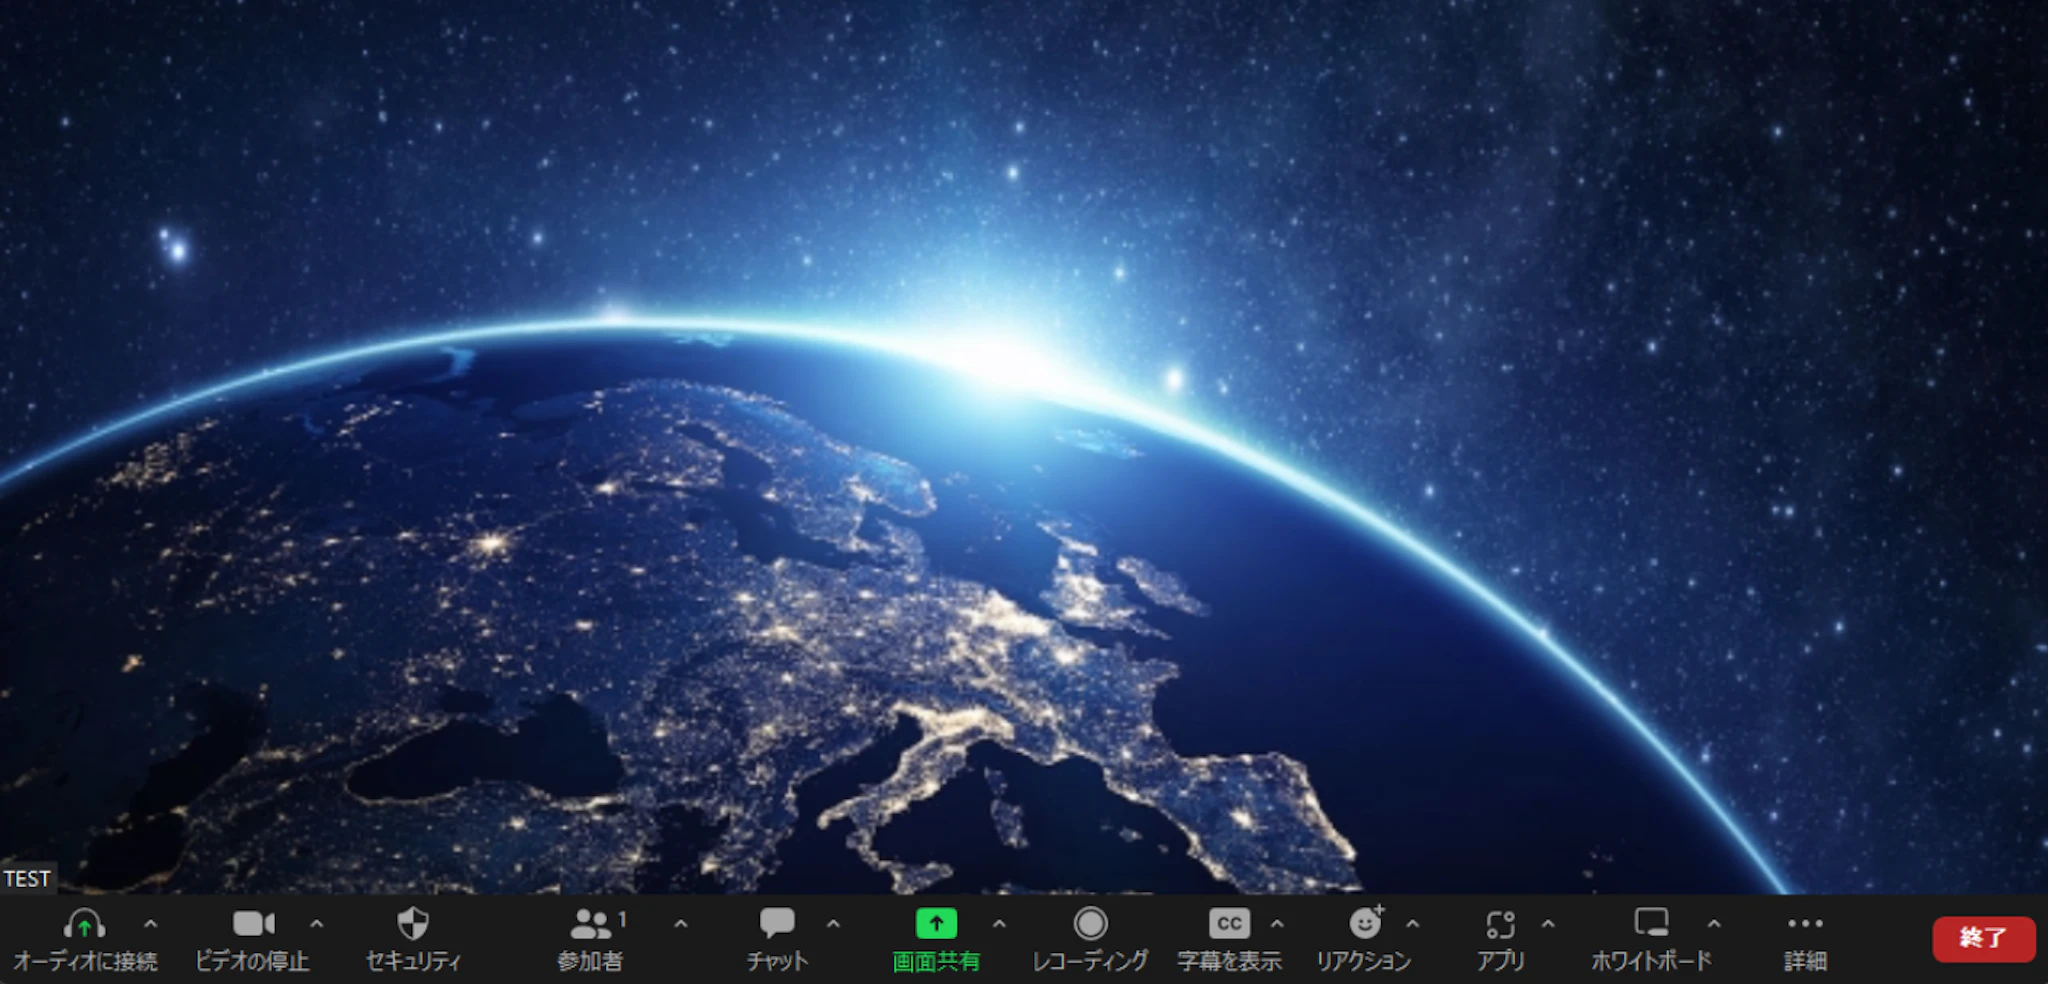The height and width of the screenshot is (984, 2048).
Task: Open the Whiteboard icon
Action: 1651,922
